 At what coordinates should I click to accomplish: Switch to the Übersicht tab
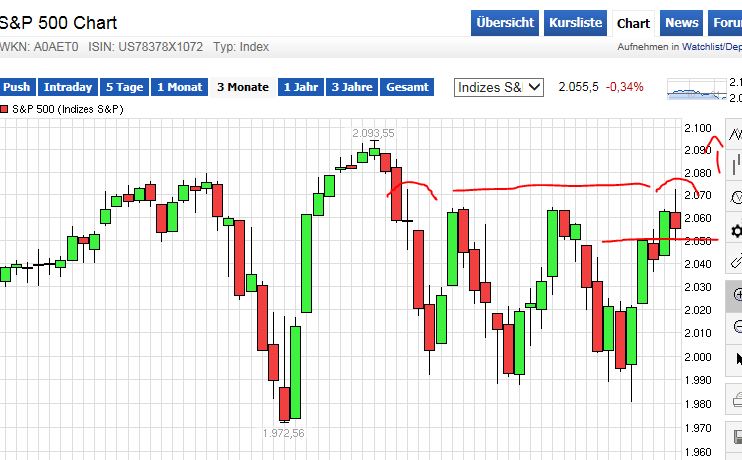click(x=505, y=23)
